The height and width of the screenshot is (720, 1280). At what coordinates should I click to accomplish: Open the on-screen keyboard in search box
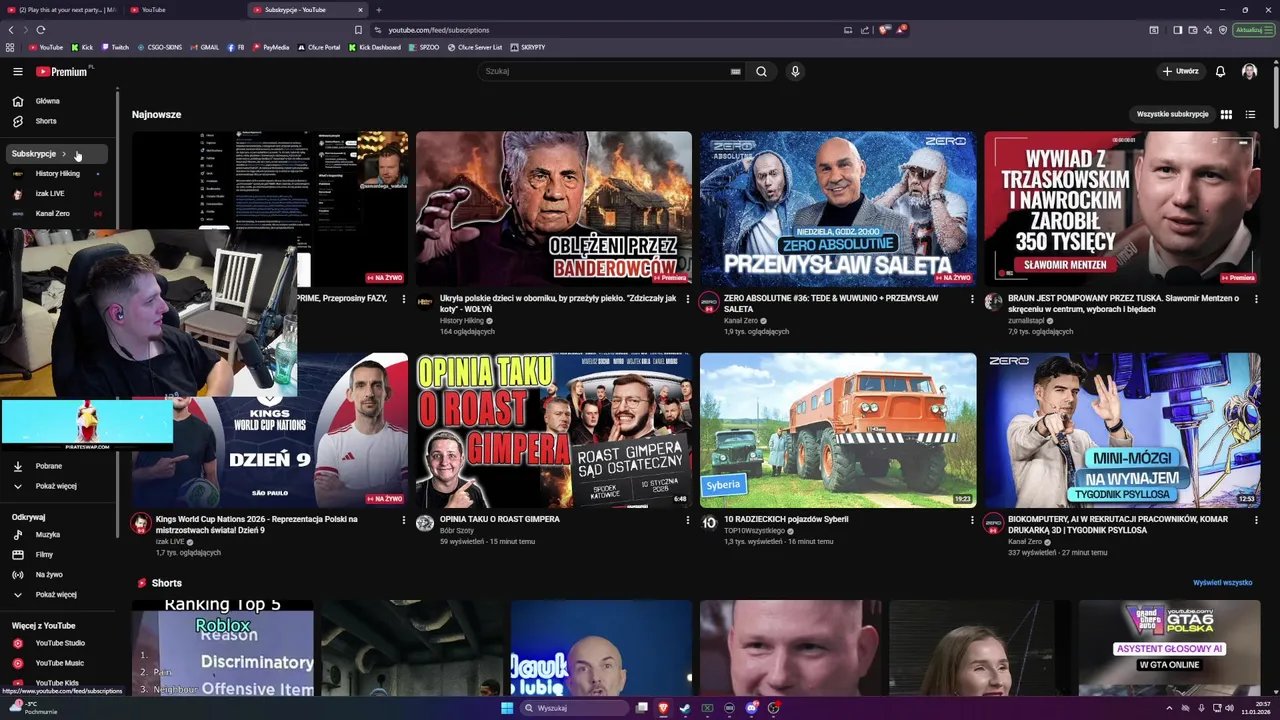pos(736,72)
